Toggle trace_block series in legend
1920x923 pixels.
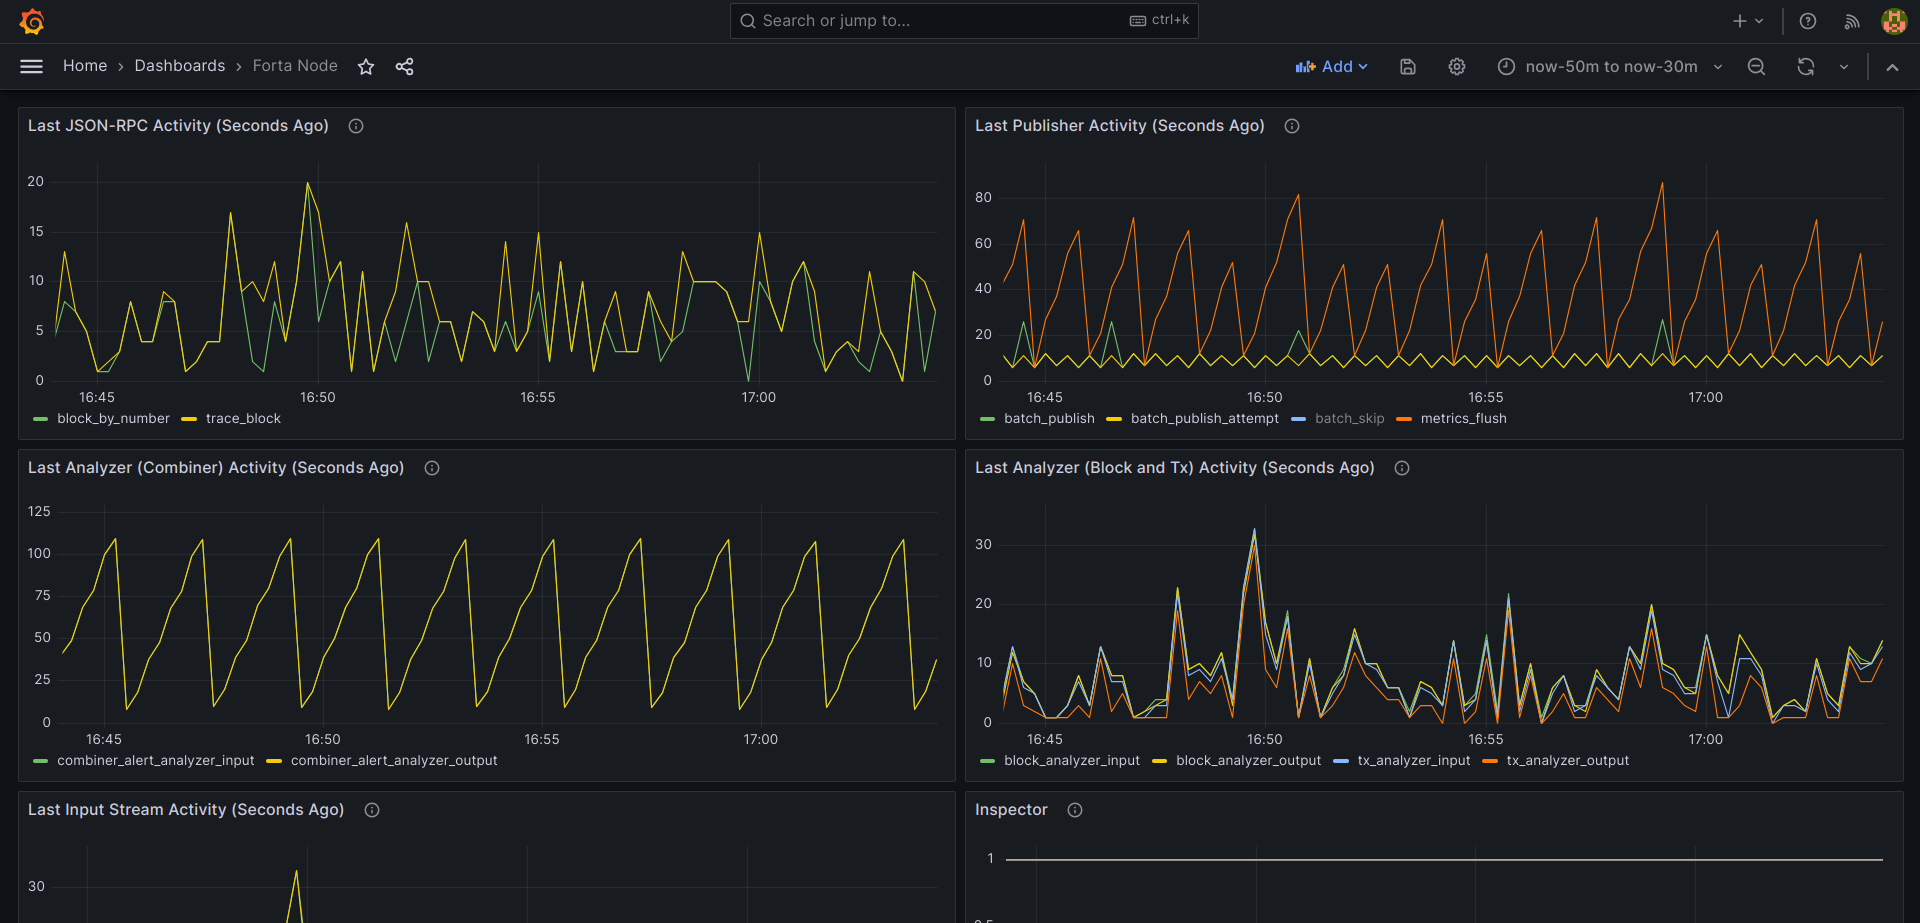tap(243, 419)
